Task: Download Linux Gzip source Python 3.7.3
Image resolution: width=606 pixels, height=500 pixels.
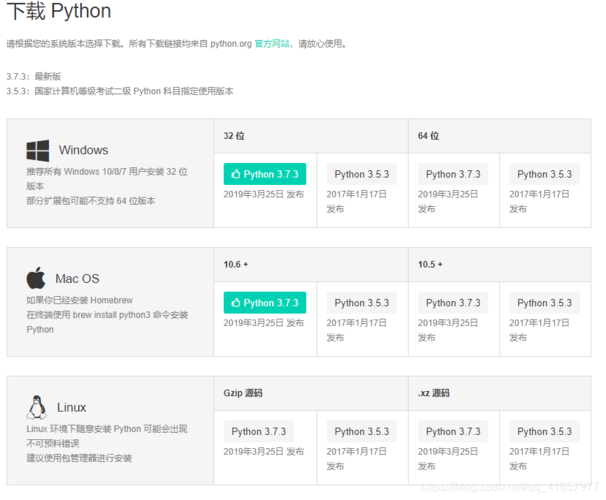Action: pos(259,432)
